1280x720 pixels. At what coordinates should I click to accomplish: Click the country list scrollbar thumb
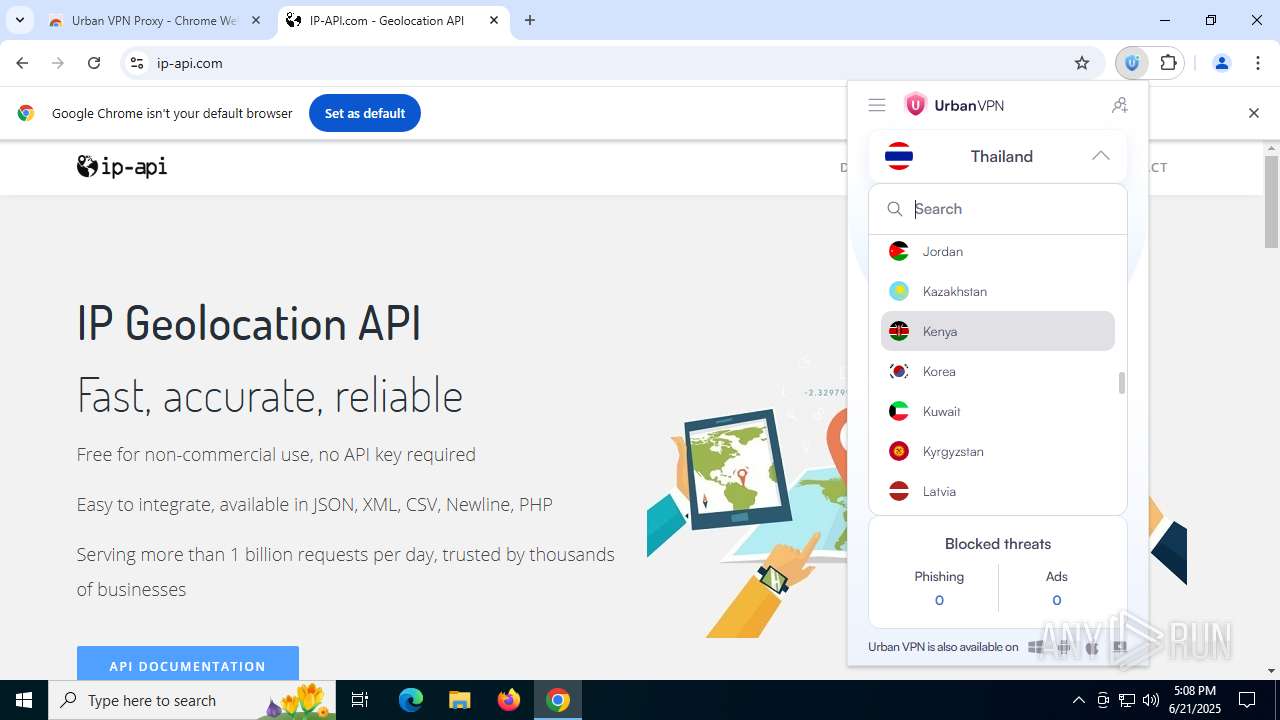pyautogui.click(x=1121, y=382)
